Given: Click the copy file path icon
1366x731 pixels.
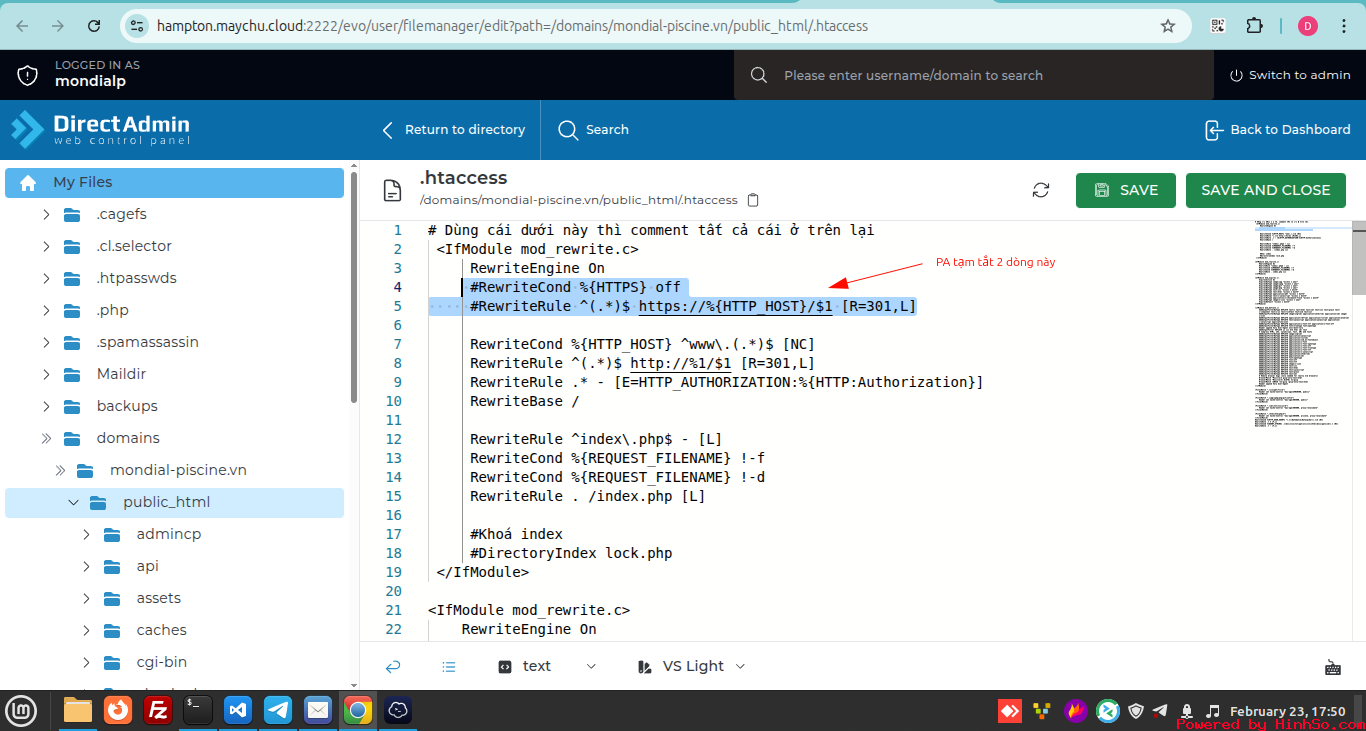Looking at the screenshot, I should (754, 200).
